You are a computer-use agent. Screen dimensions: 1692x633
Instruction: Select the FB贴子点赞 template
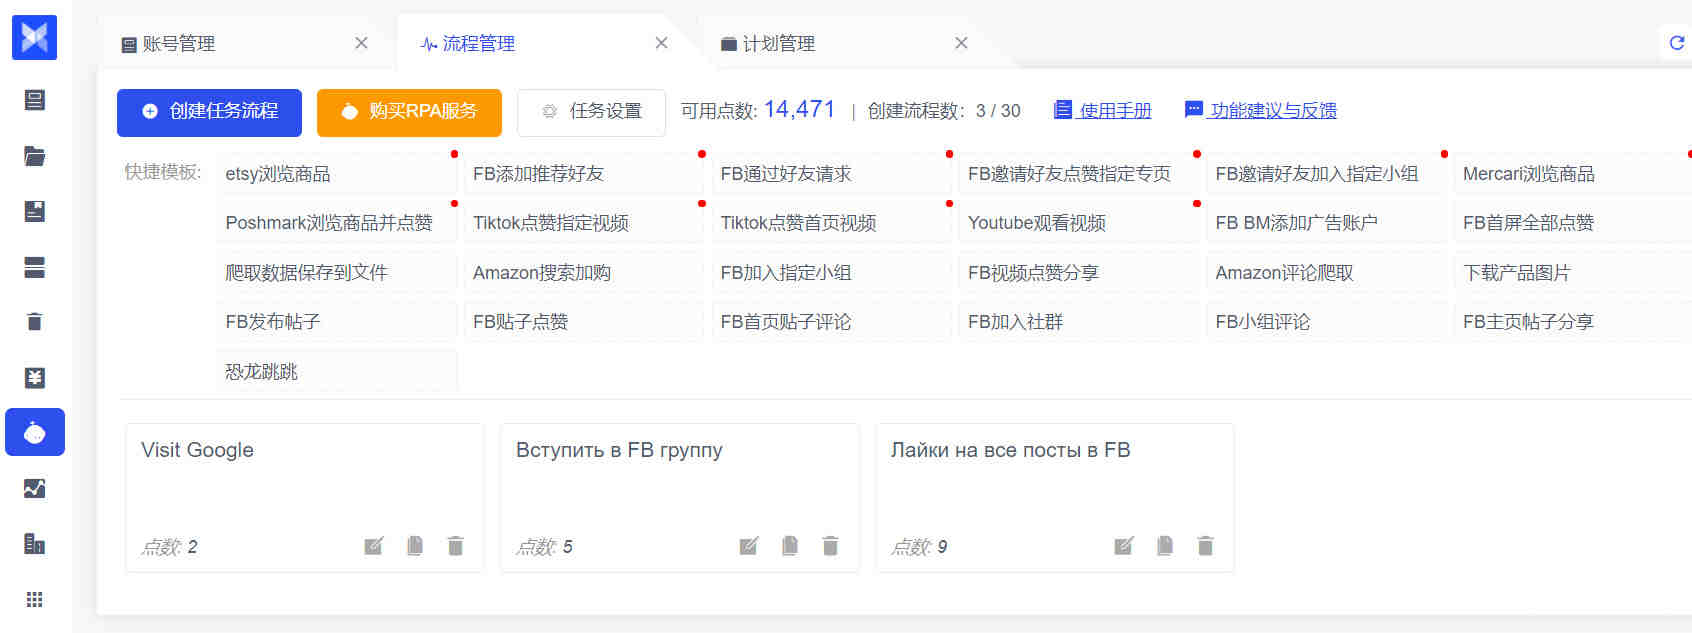coord(584,322)
